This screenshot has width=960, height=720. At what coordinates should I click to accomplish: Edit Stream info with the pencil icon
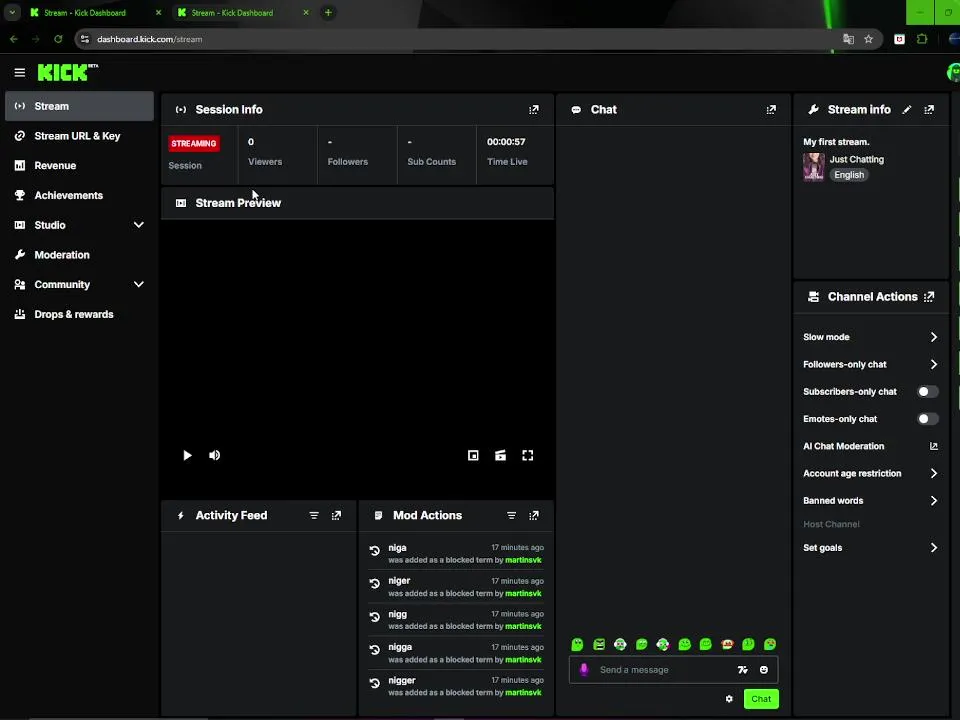907,110
